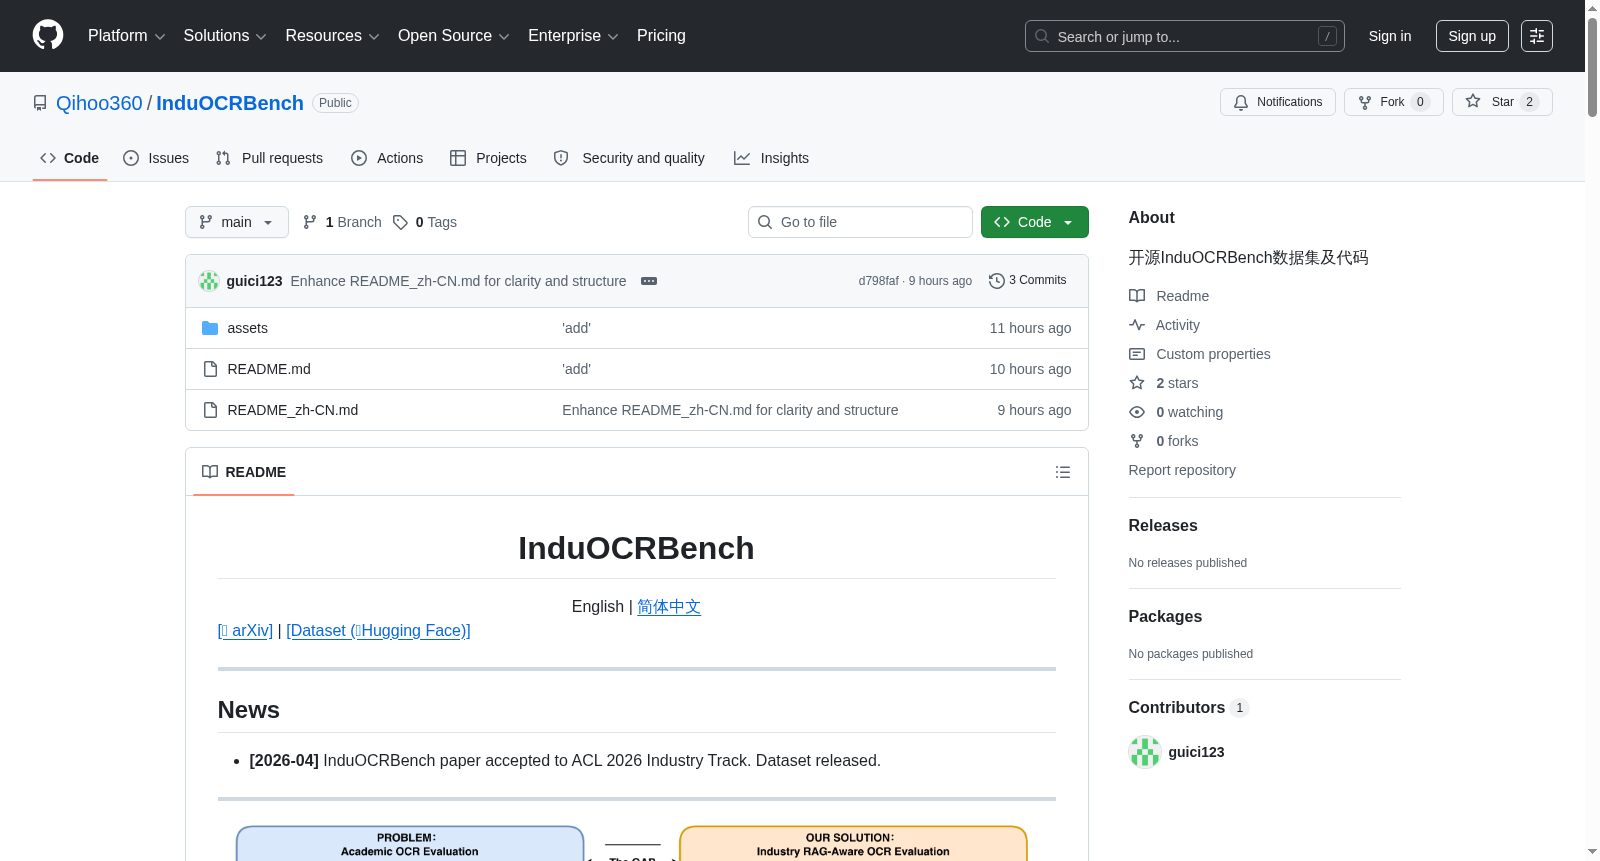1600x861 pixels.
Task: Click the history clock icon by 3 Commits
Action: (x=996, y=281)
